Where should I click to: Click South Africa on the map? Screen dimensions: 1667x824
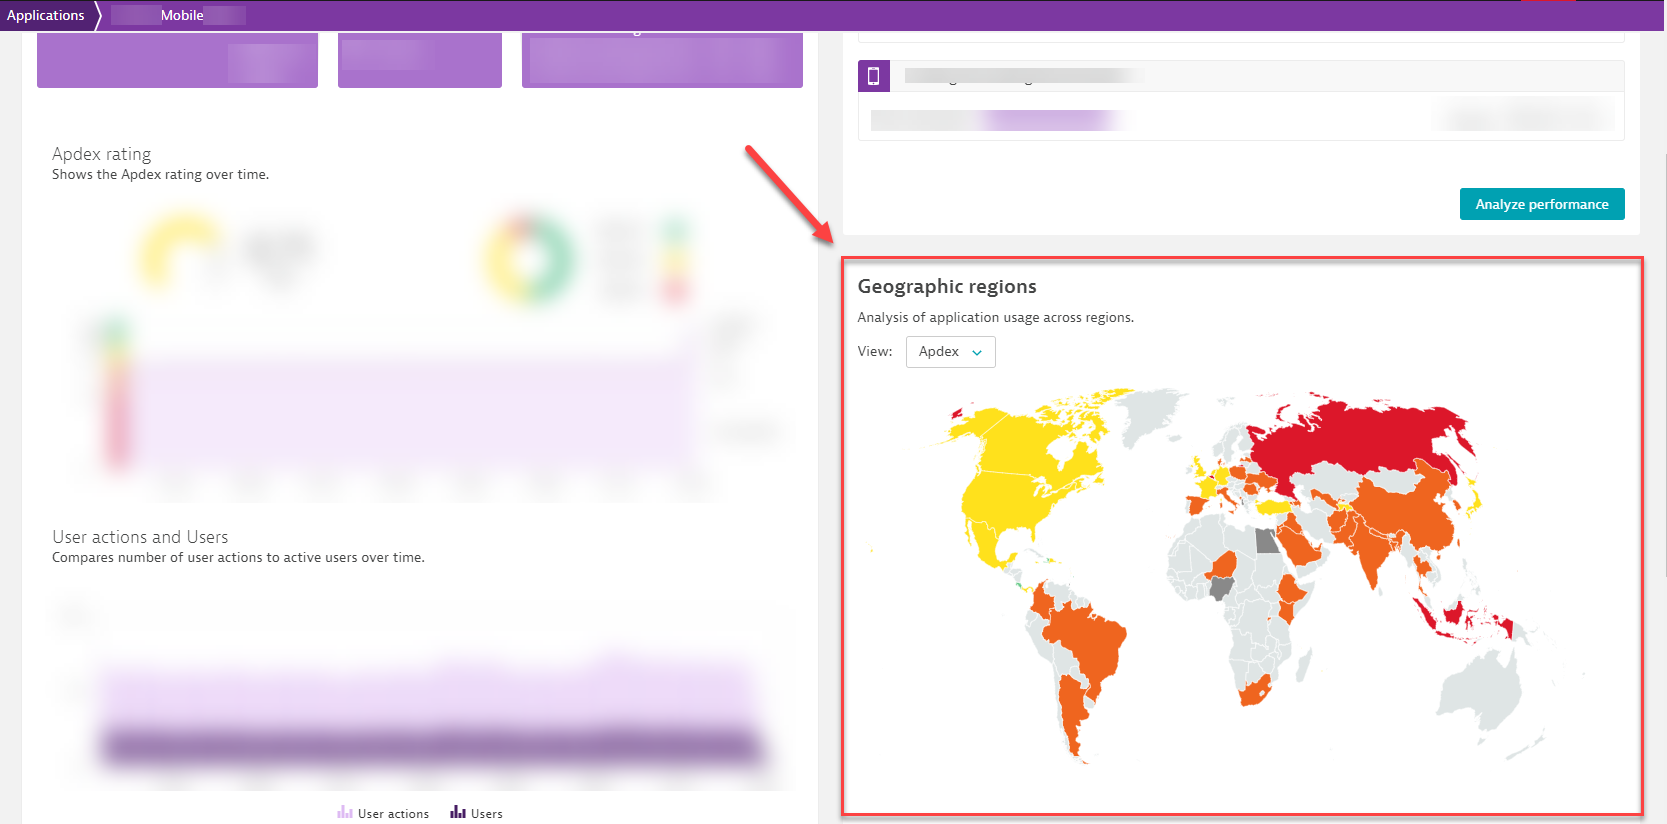point(1254,691)
